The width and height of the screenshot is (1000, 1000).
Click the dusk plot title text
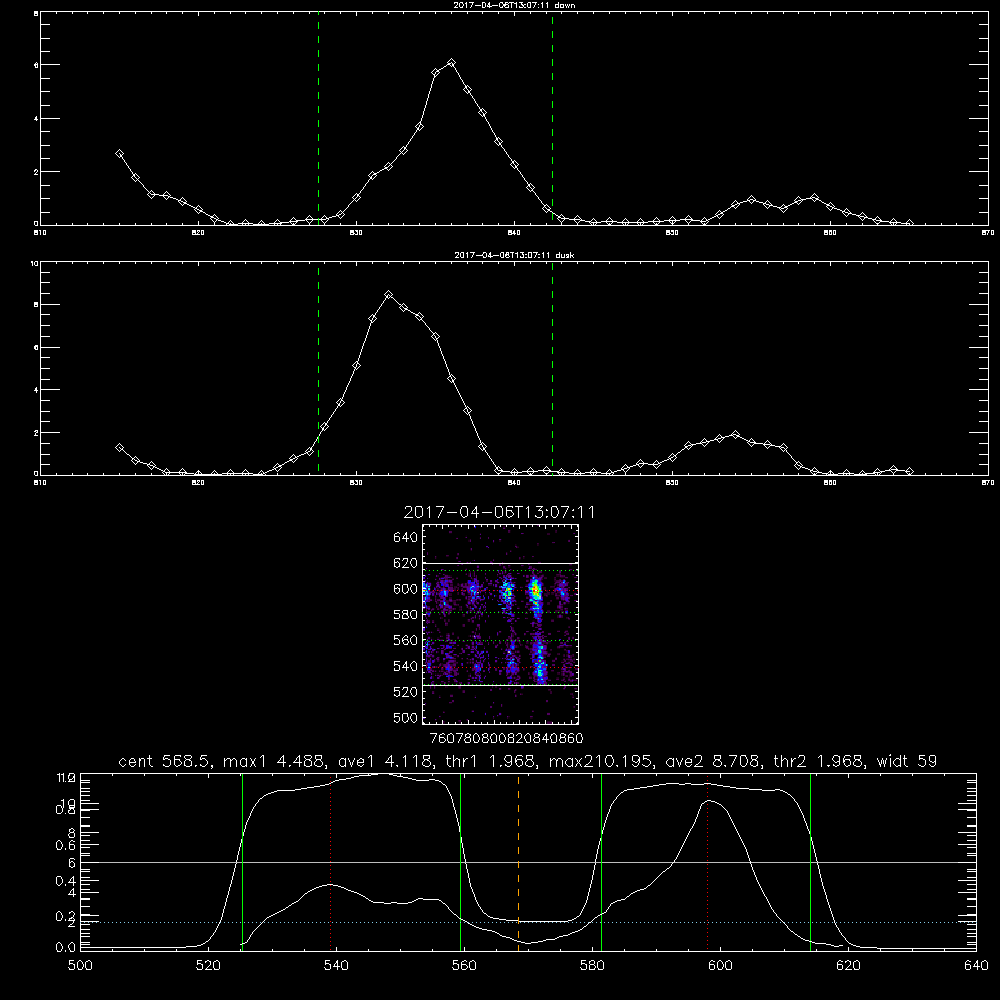[514, 255]
